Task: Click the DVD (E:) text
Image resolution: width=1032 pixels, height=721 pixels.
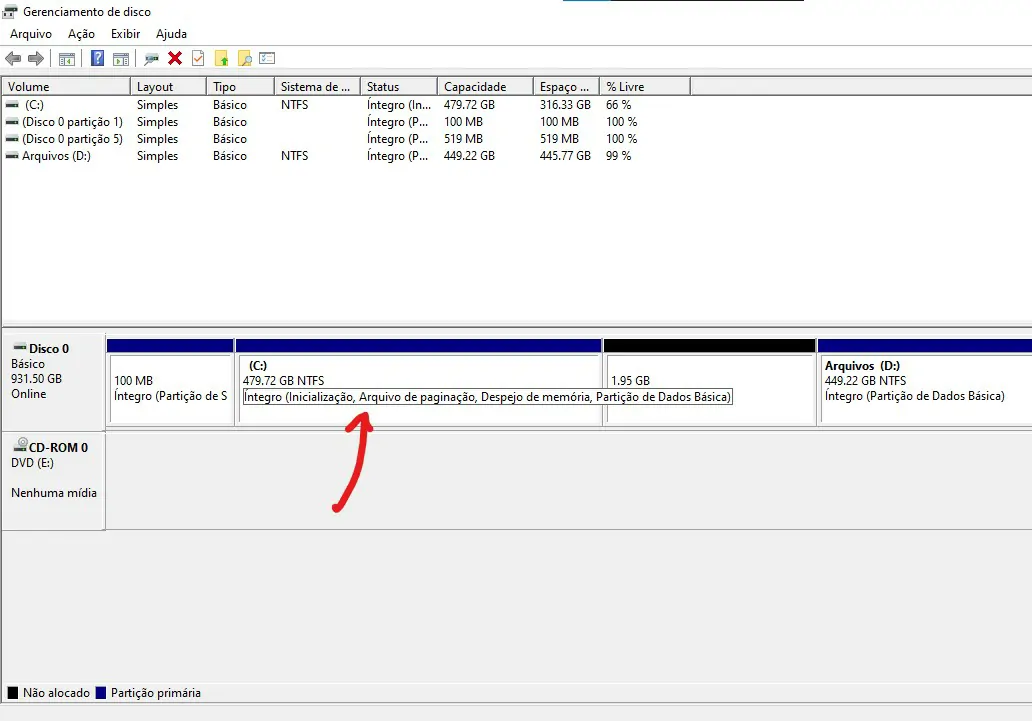Action: point(32,463)
